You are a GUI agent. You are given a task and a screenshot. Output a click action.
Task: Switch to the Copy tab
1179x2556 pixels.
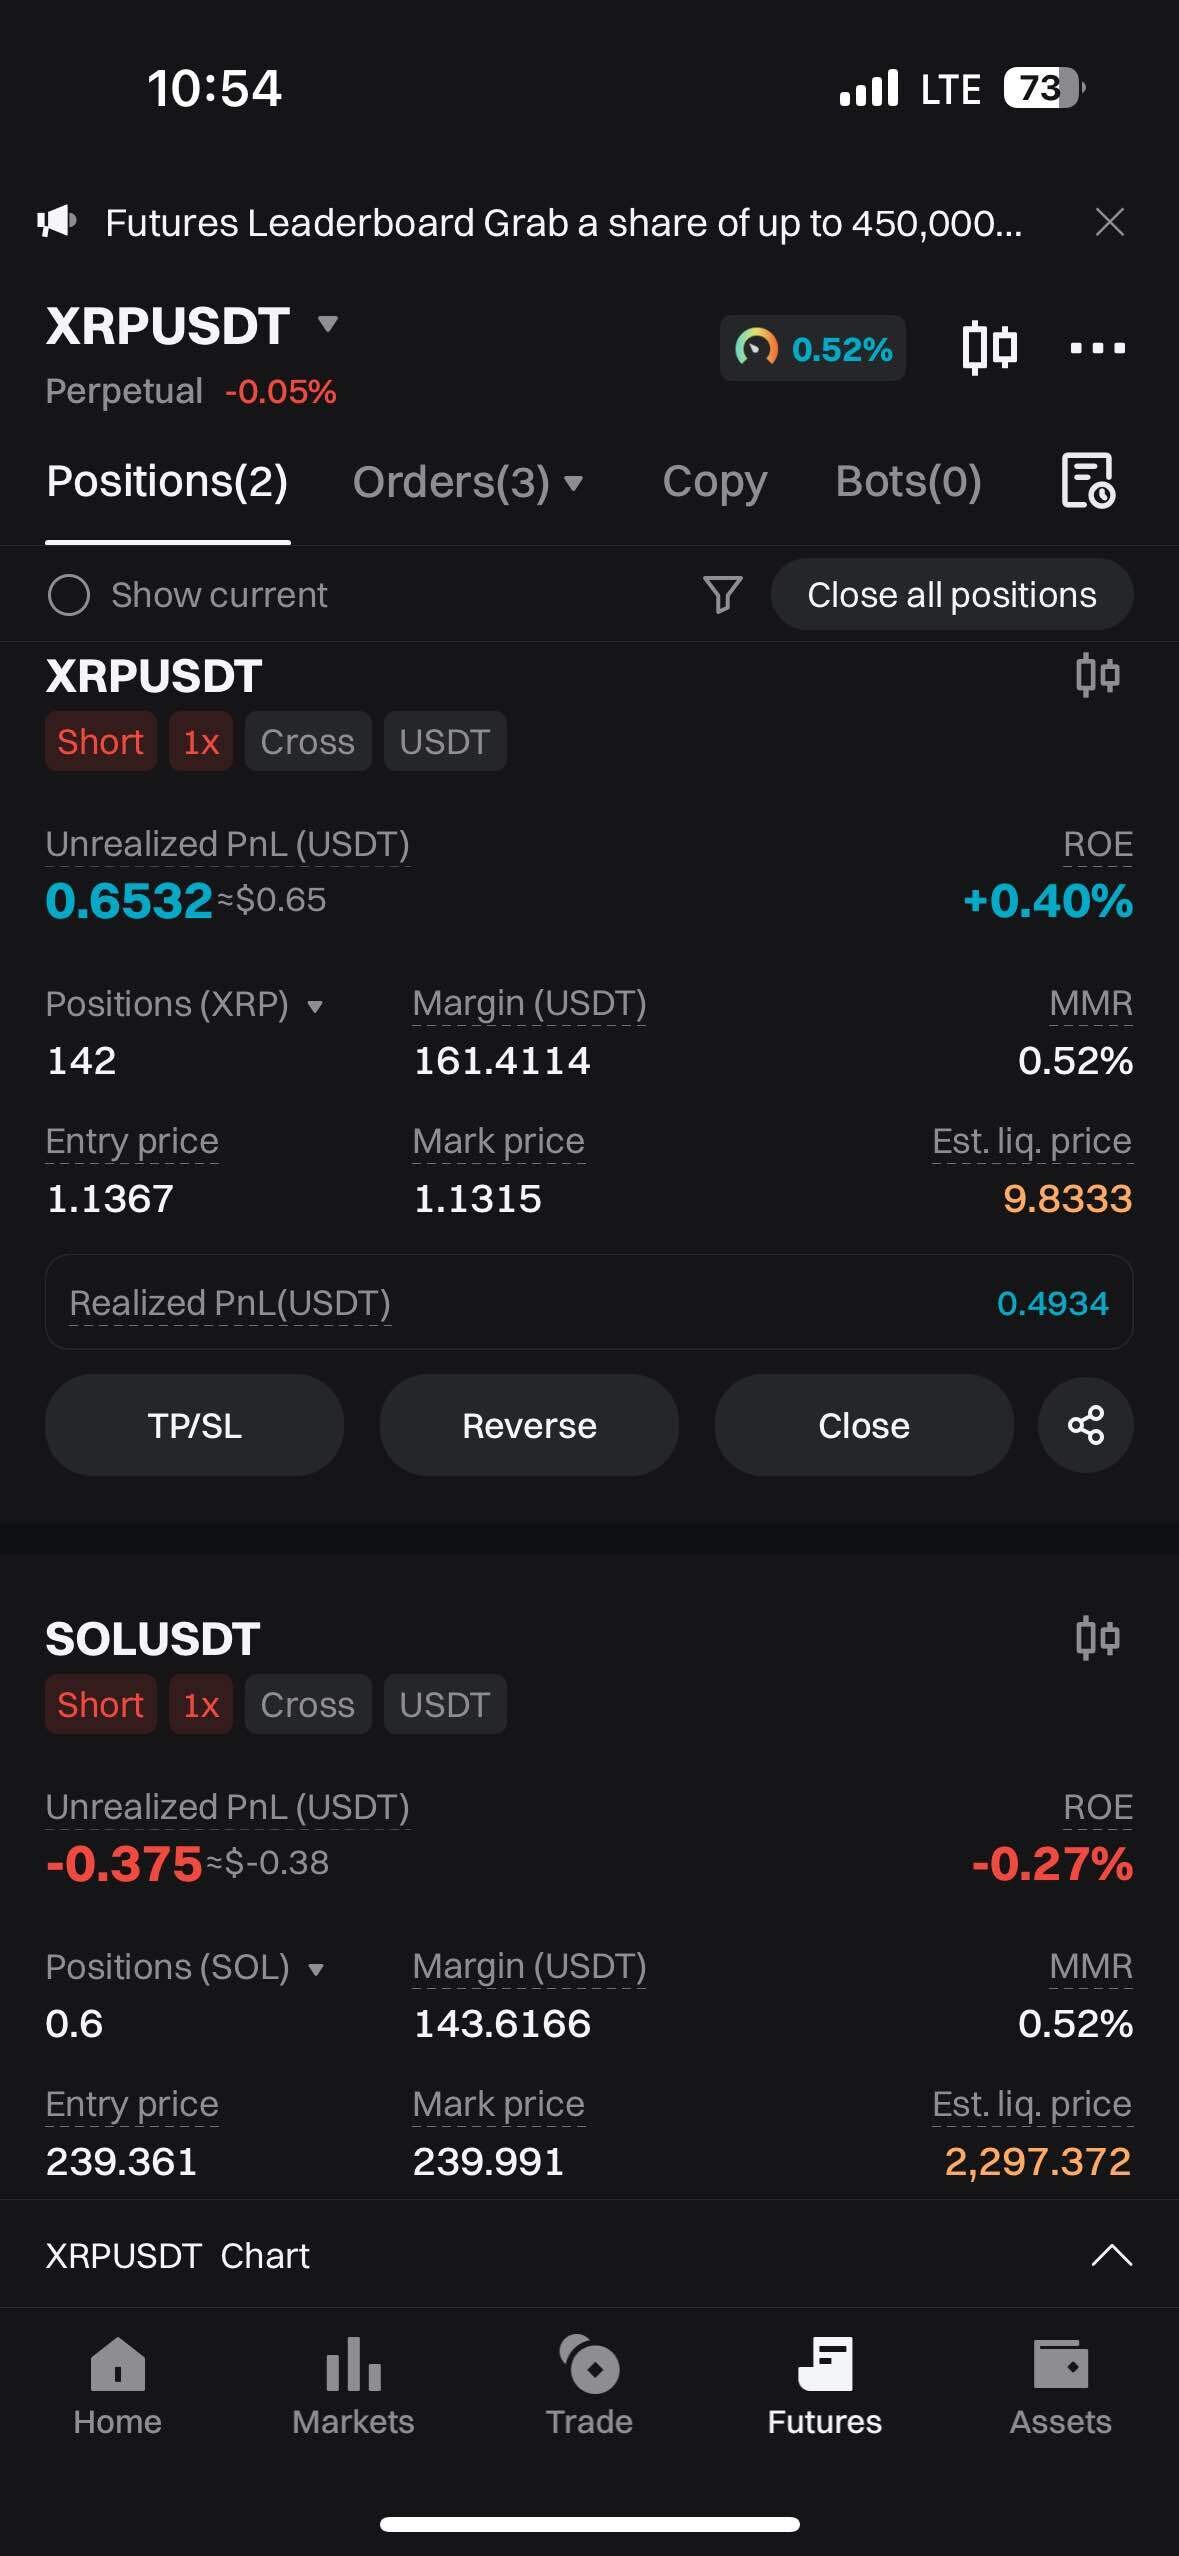click(714, 482)
